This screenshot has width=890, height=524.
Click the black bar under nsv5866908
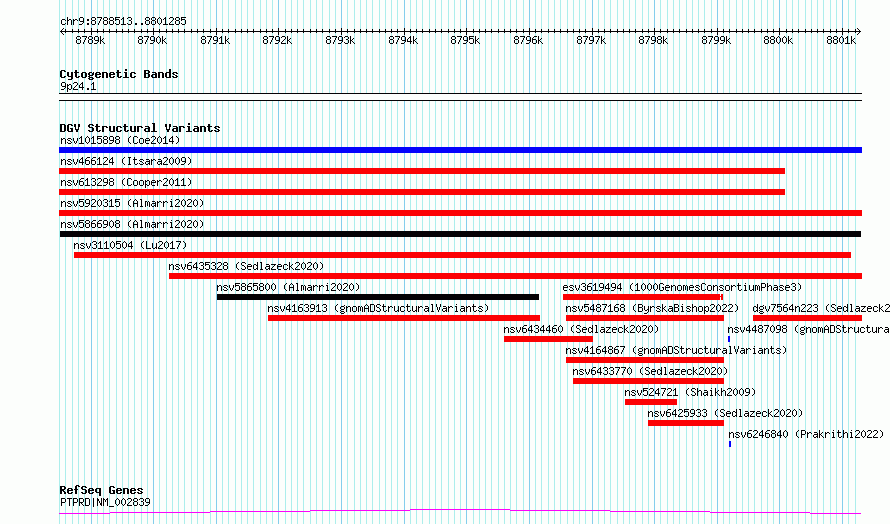(x=460, y=234)
